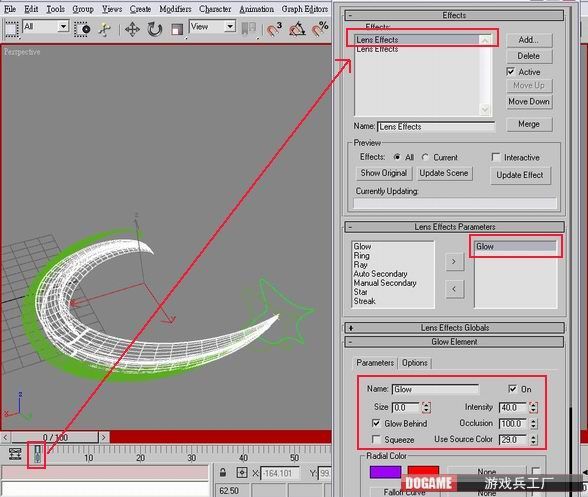
Task: Click the Mirror tool icon
Action: (x=249, y=29)
